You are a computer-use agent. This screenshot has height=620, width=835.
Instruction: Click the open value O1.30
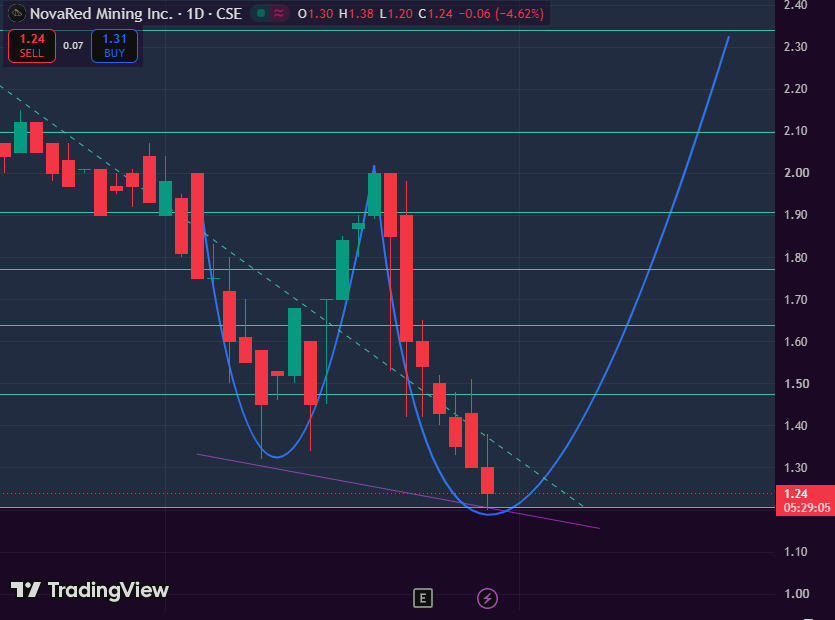tap(315, 14)
